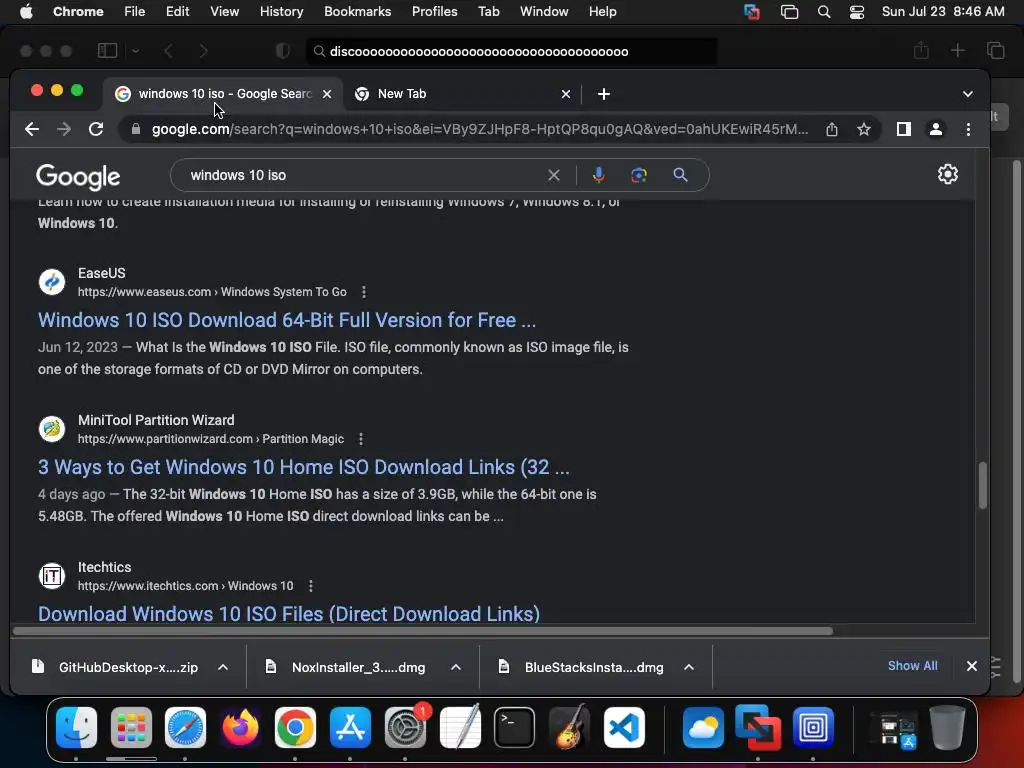Screen dimensions: 1024x768
Task: Open the Chrome side panel icon
Action: (903, 129)
